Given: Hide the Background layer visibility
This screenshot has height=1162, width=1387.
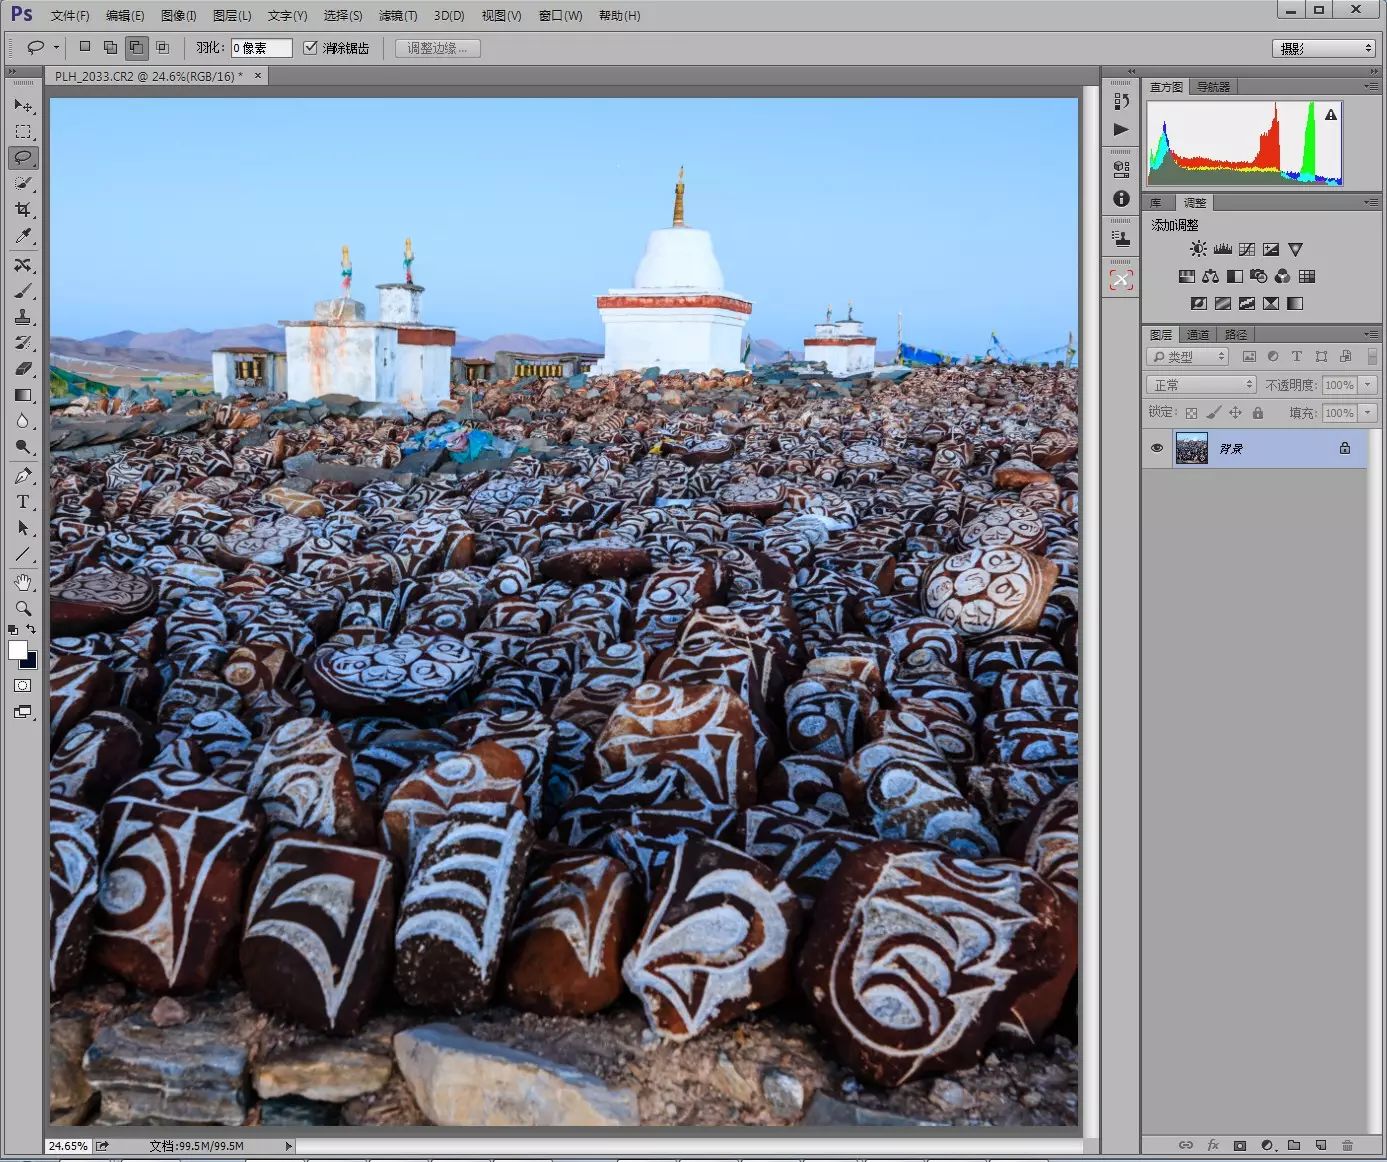Looking at the screenshot, I should (x=1157, y=448).
